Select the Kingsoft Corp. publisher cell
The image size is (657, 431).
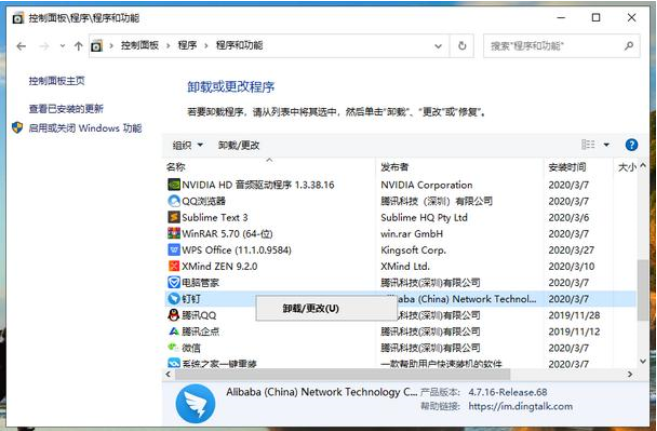pyautogui.click(x=413, y=250)
